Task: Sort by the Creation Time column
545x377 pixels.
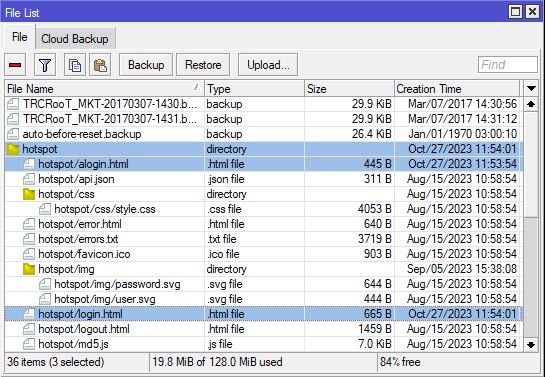Action: coord(457,89)
